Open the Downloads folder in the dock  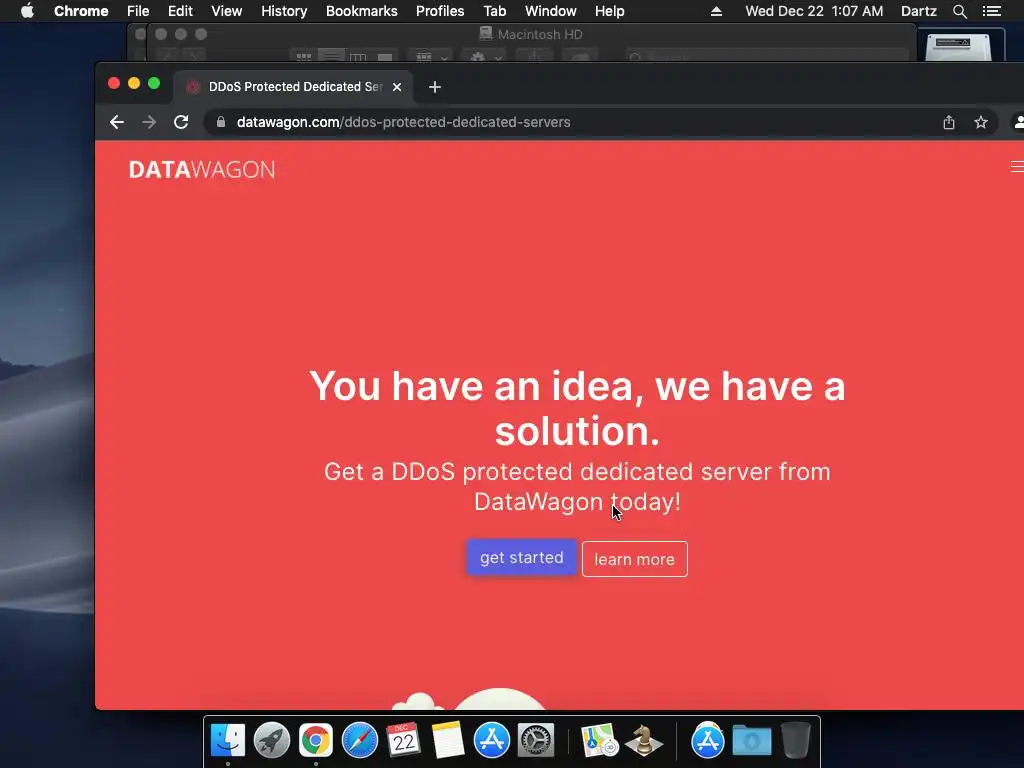[752, 741]
